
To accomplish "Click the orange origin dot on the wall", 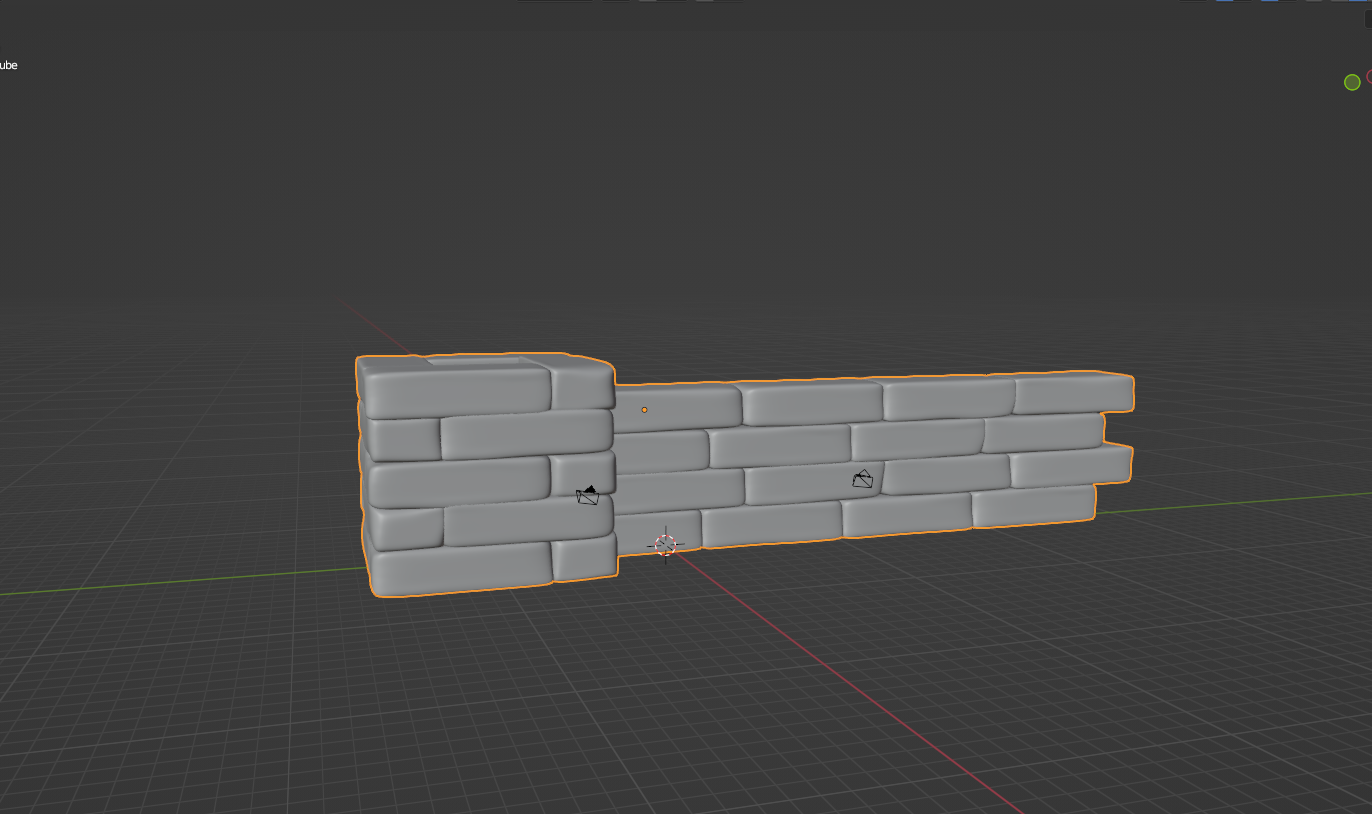I will pos(644,410).
